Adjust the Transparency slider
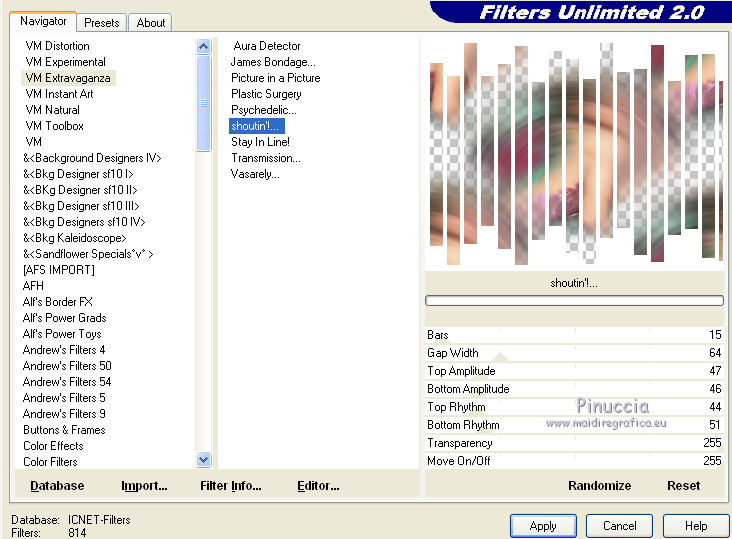The height and width of the screenshot is (539, 732). pyautogui.click(x=574, y=442)
